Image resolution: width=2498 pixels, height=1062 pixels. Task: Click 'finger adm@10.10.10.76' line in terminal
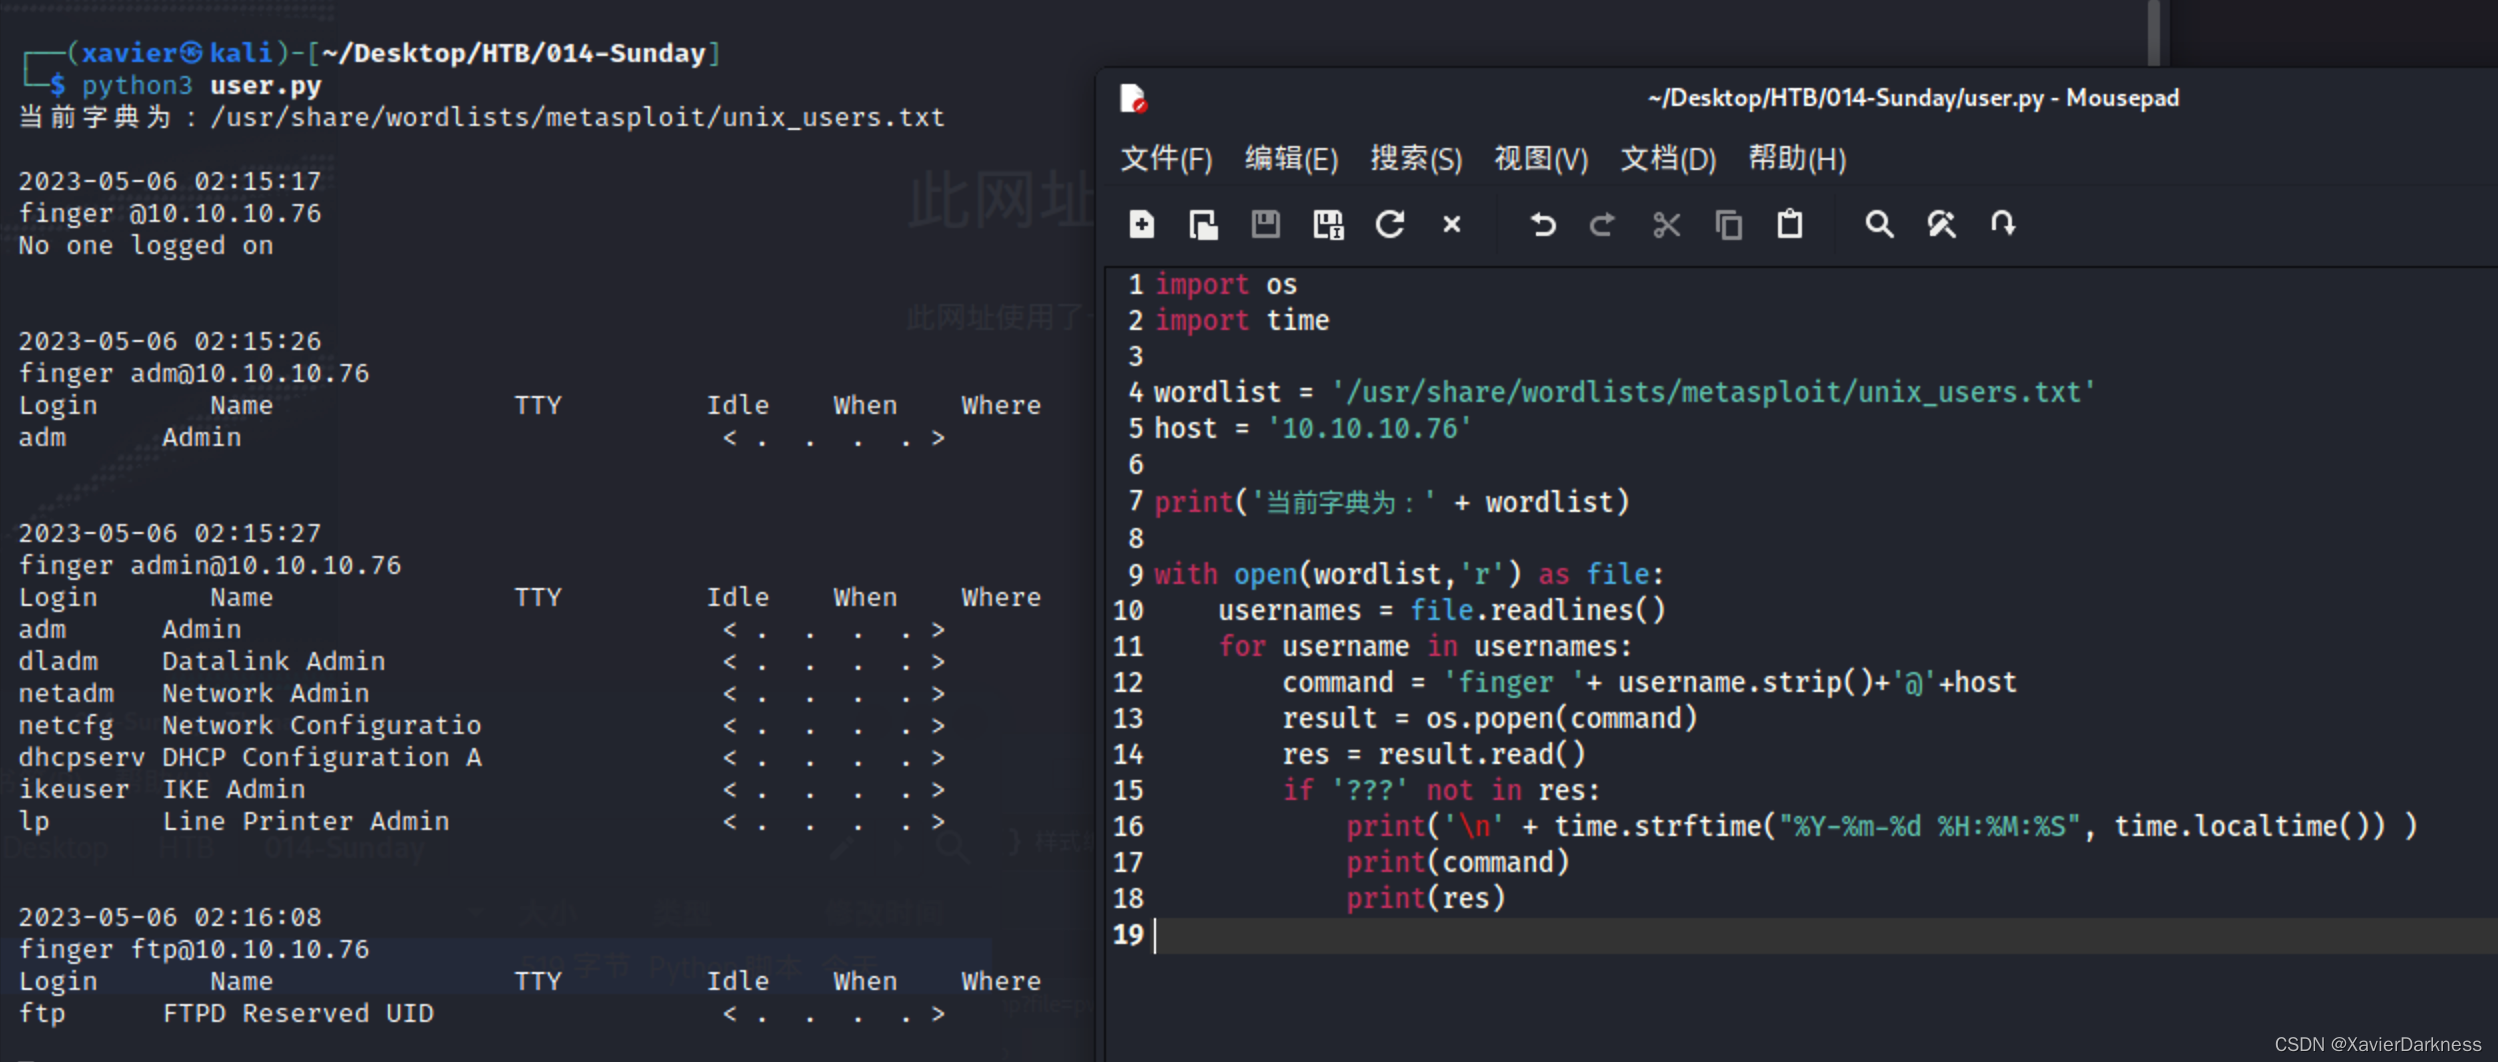(193, 374)
